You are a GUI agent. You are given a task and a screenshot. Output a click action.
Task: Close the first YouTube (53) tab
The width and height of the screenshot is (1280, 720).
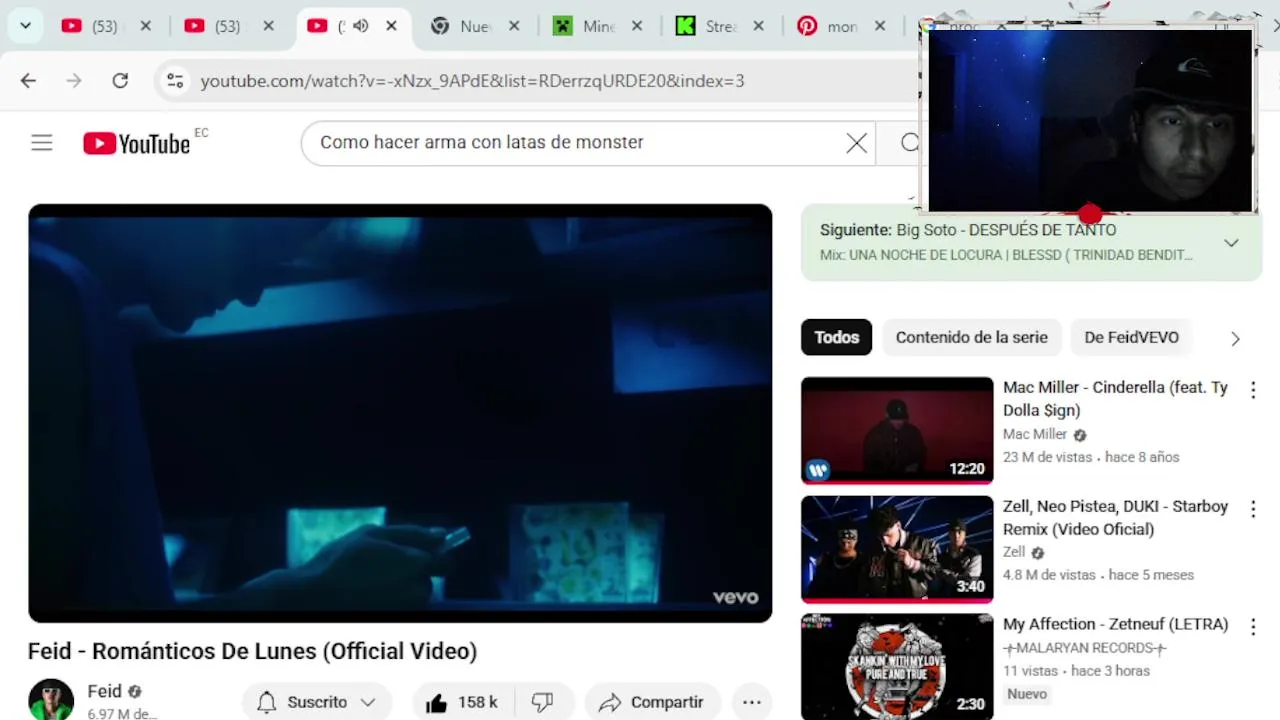[x=145, y=26]
